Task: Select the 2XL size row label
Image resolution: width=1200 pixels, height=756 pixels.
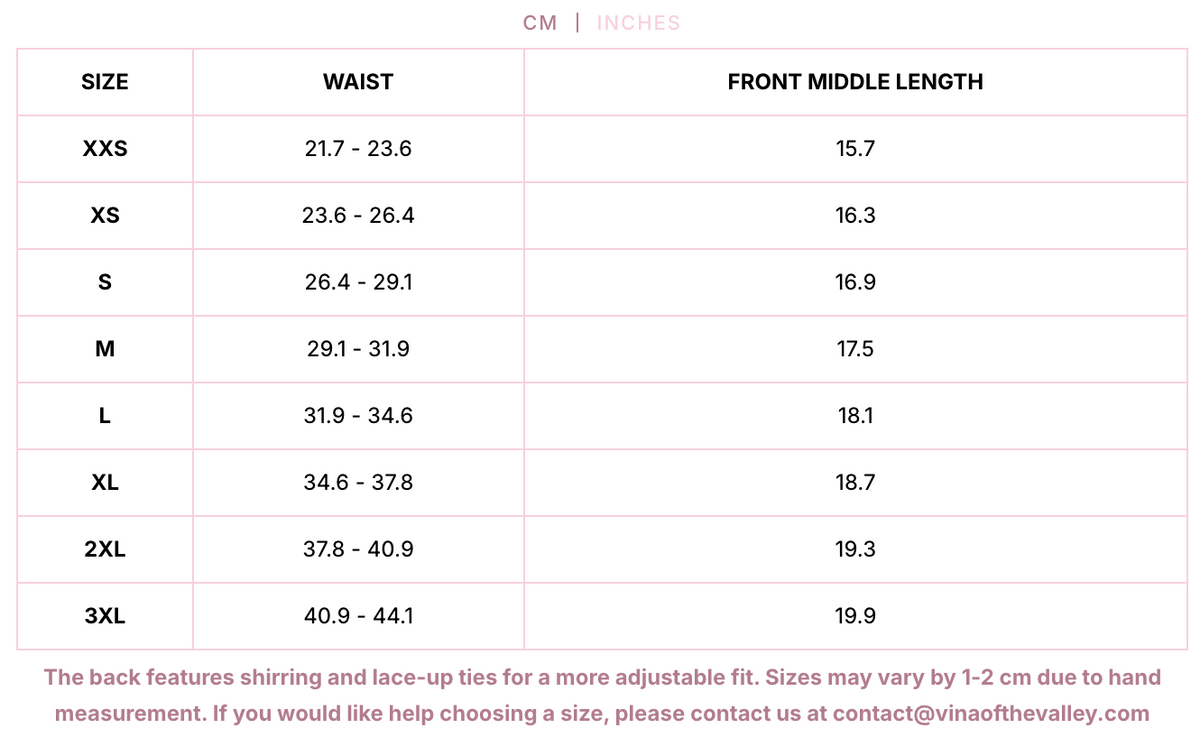Action: pyautogui.click(x=105, y=549)
